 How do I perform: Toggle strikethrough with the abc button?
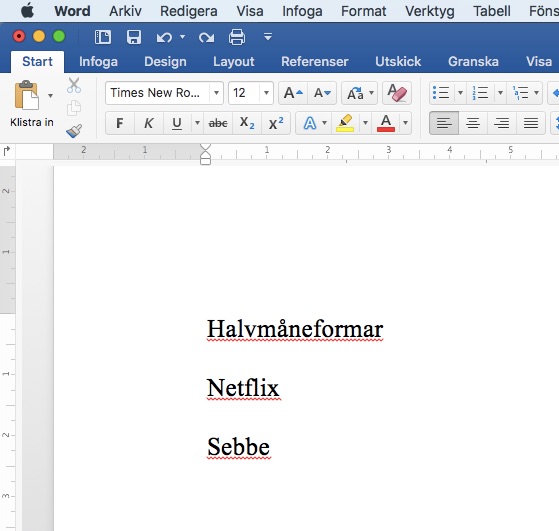click(218, 123)
